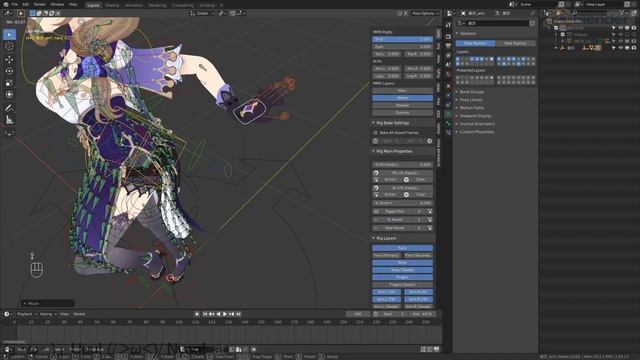
Task: Open the Pose Options dropdown
Action: pos(425,13)
